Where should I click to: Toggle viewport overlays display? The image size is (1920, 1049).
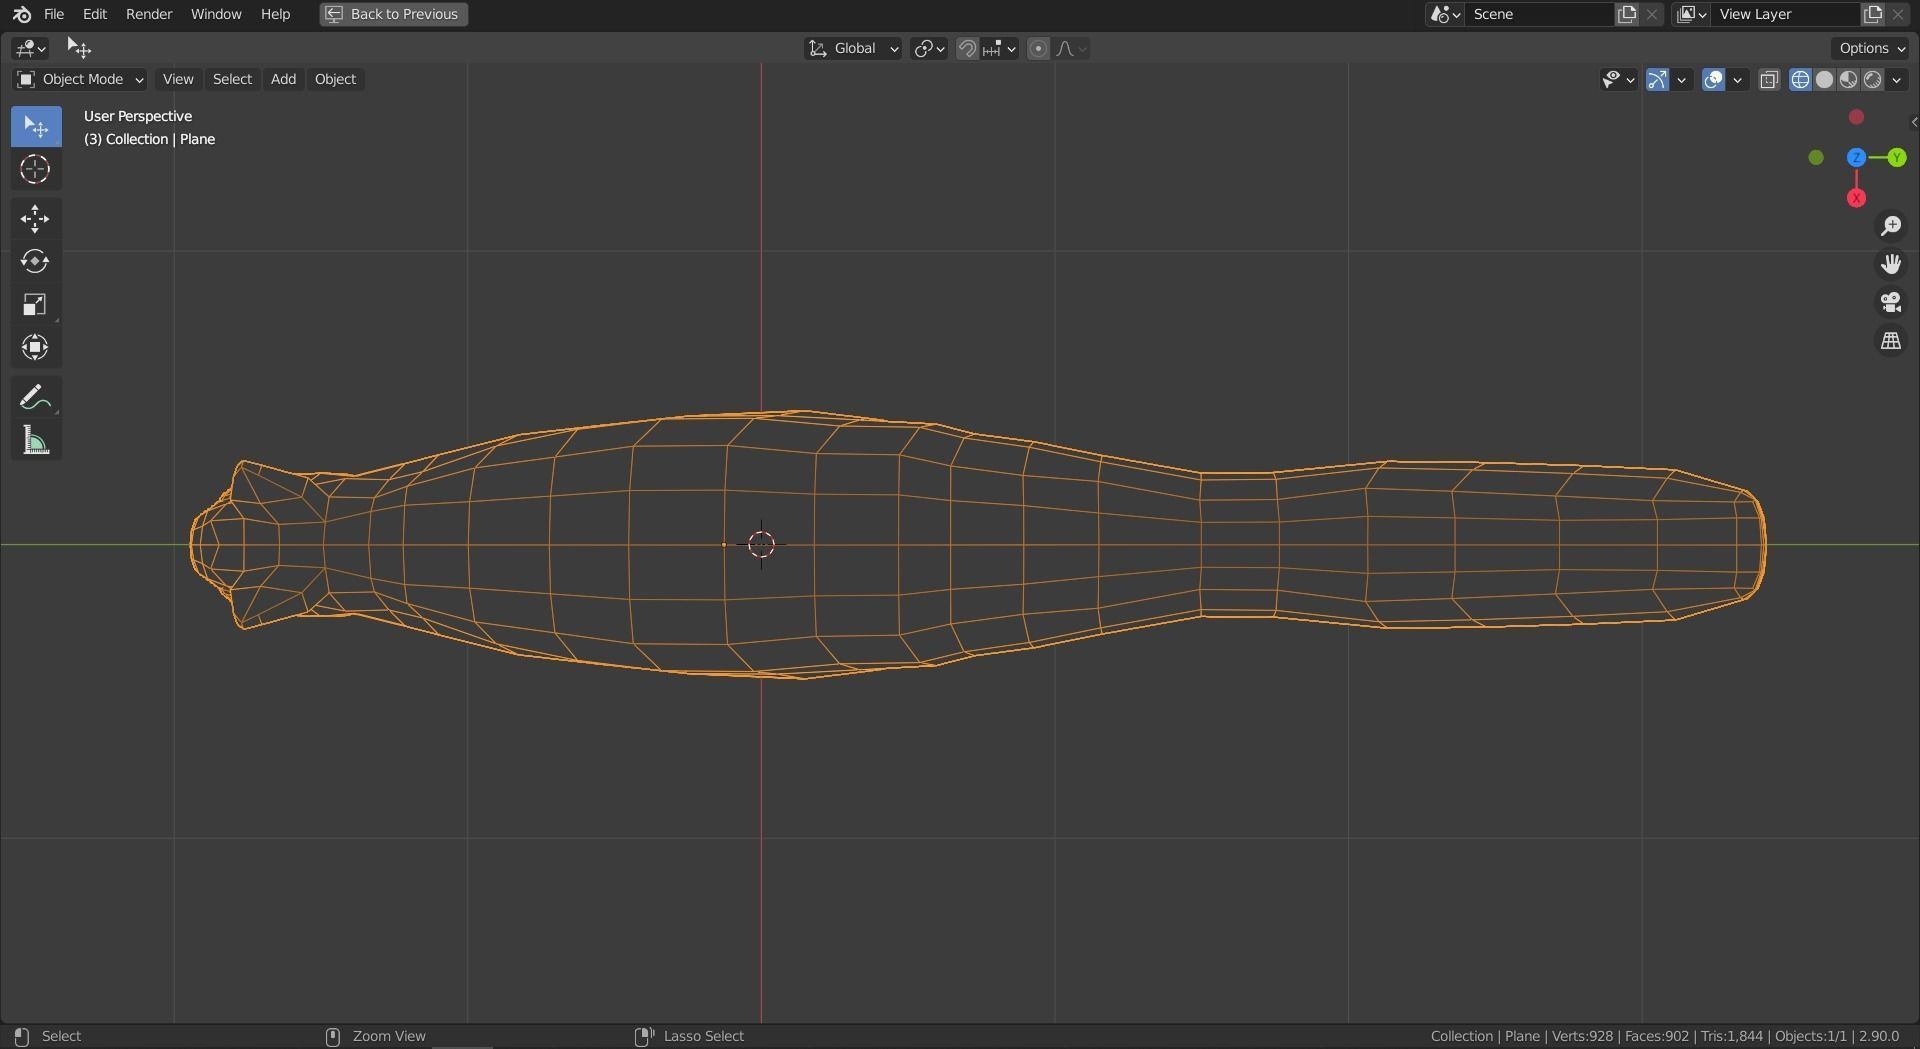1713,80
